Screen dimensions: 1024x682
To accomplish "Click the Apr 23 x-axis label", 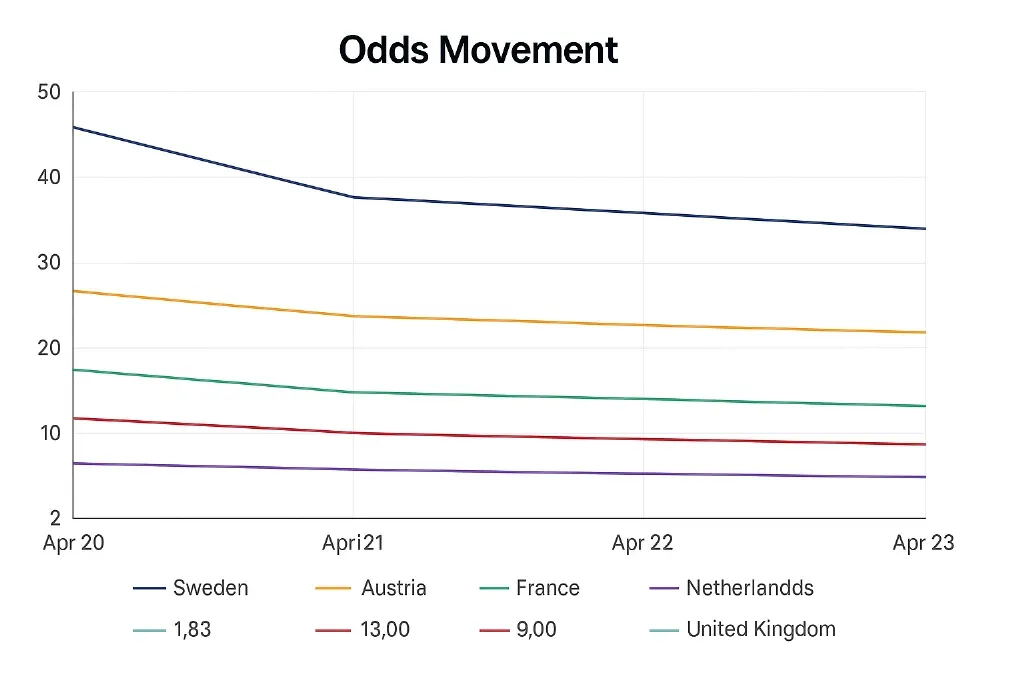I will click(923, 543).
